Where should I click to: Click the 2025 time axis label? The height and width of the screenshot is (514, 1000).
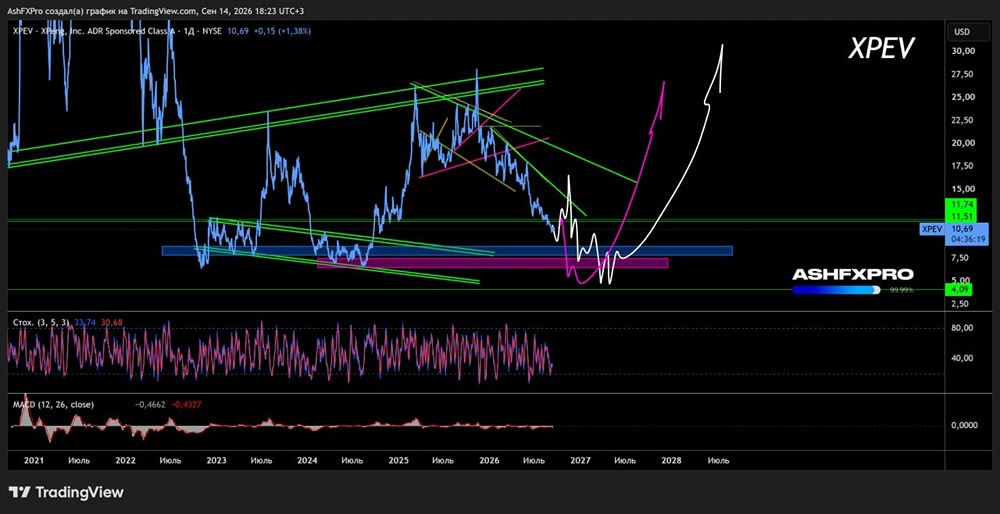coord(399,460)
